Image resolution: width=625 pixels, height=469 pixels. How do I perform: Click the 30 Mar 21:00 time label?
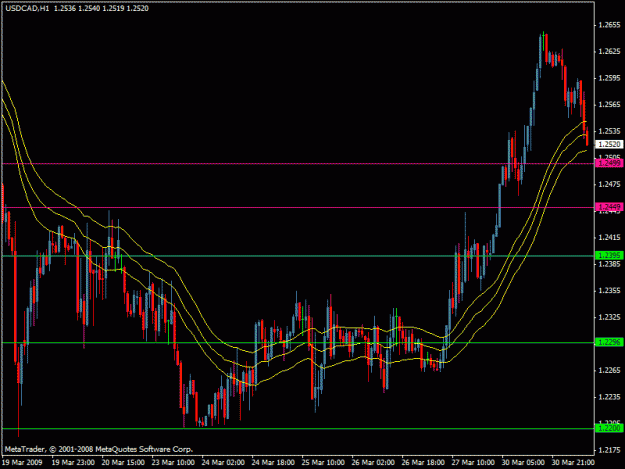573,462
